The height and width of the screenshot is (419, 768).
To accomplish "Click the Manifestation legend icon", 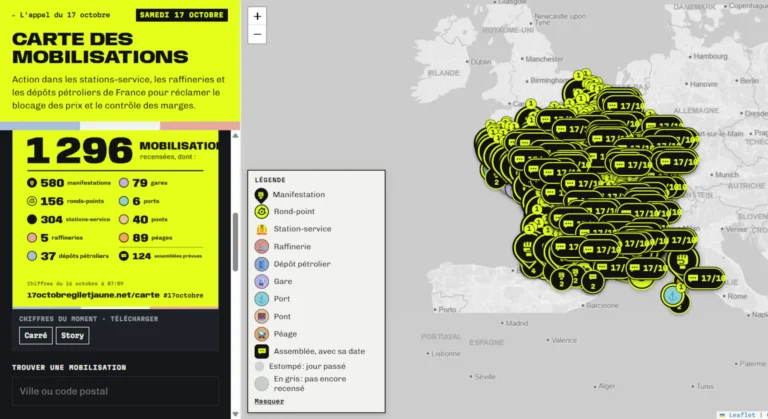I will tap(262, 196).
